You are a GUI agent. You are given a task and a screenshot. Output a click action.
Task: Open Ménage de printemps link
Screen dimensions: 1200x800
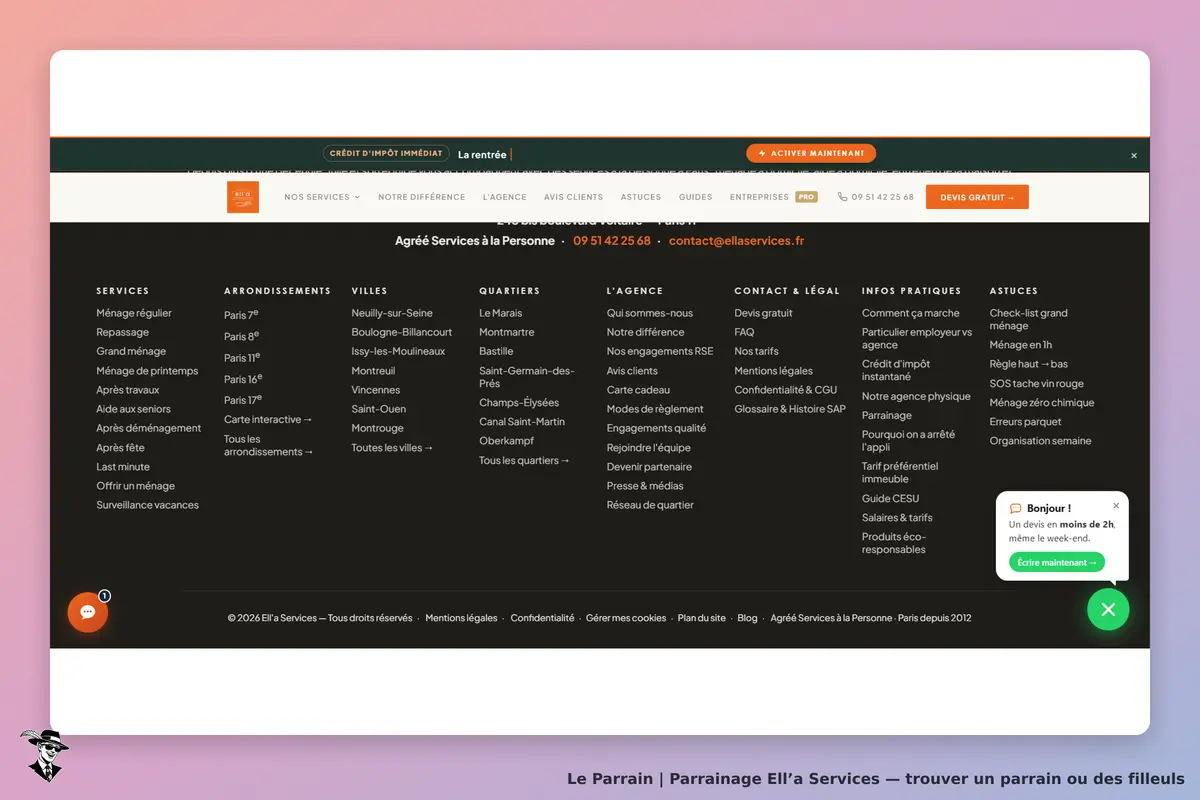click(147, 371)
